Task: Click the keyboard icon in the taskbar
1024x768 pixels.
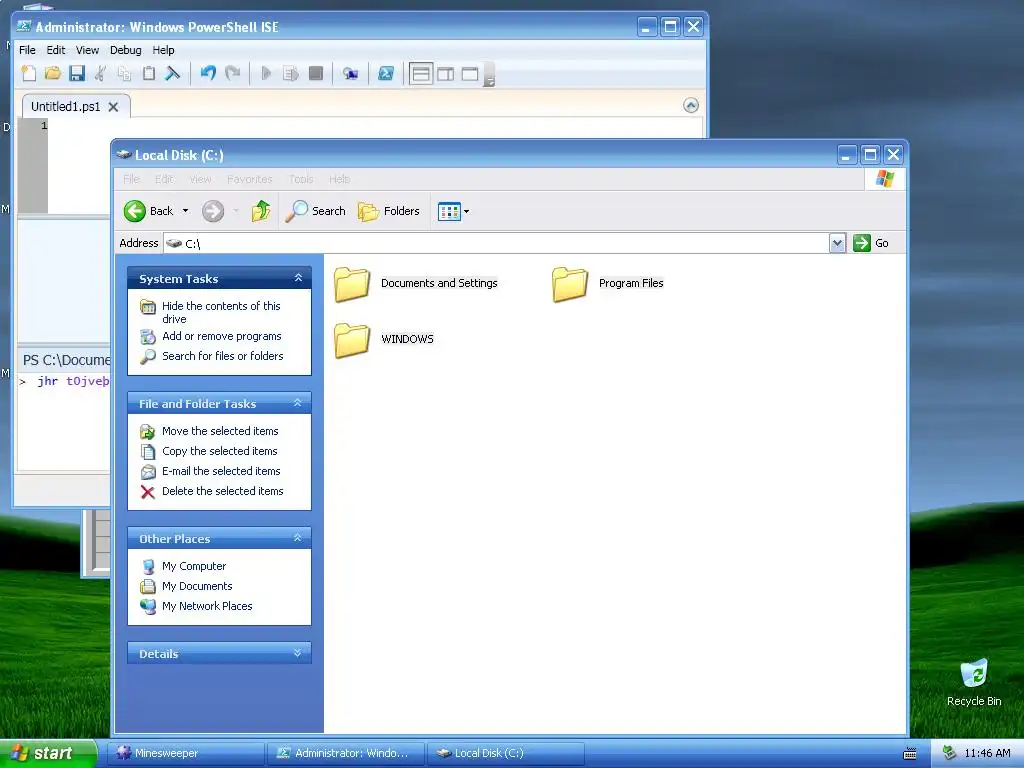Action: [910, 754]
